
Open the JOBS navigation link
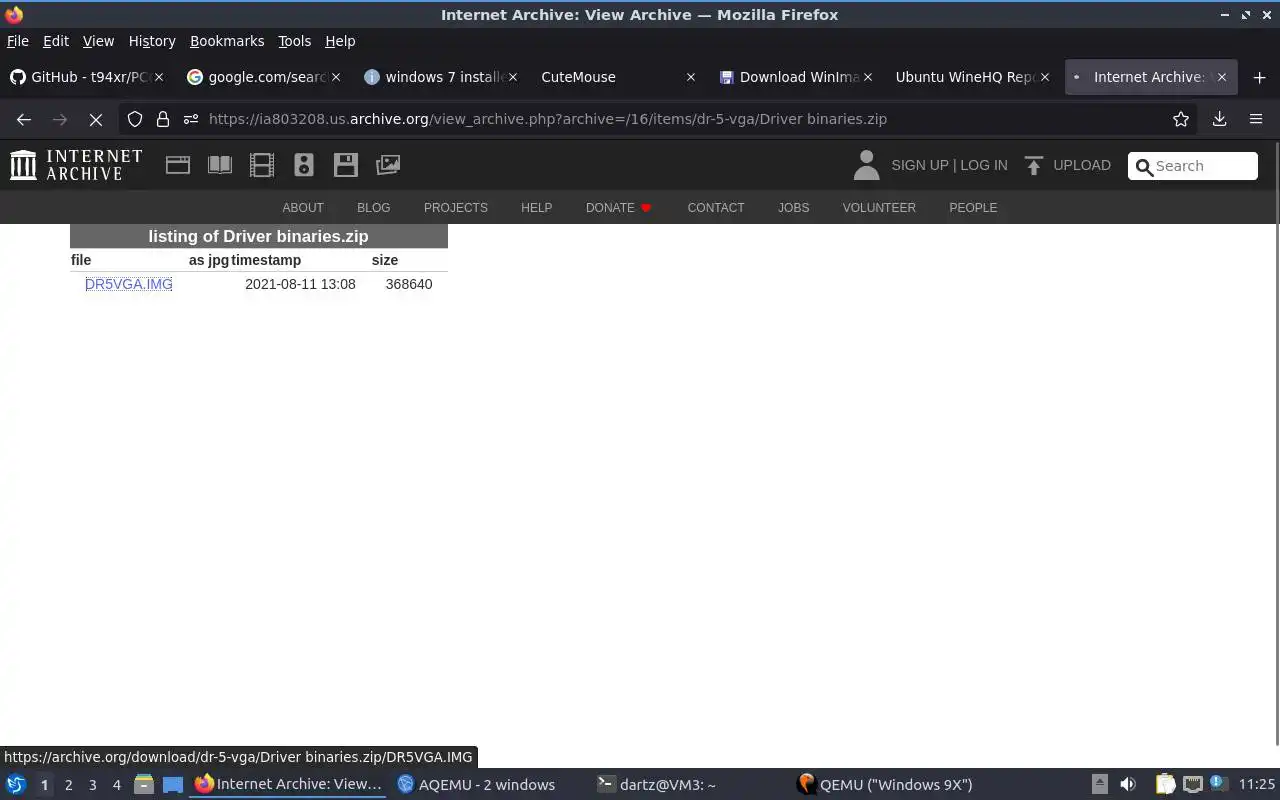click(794, 208)
